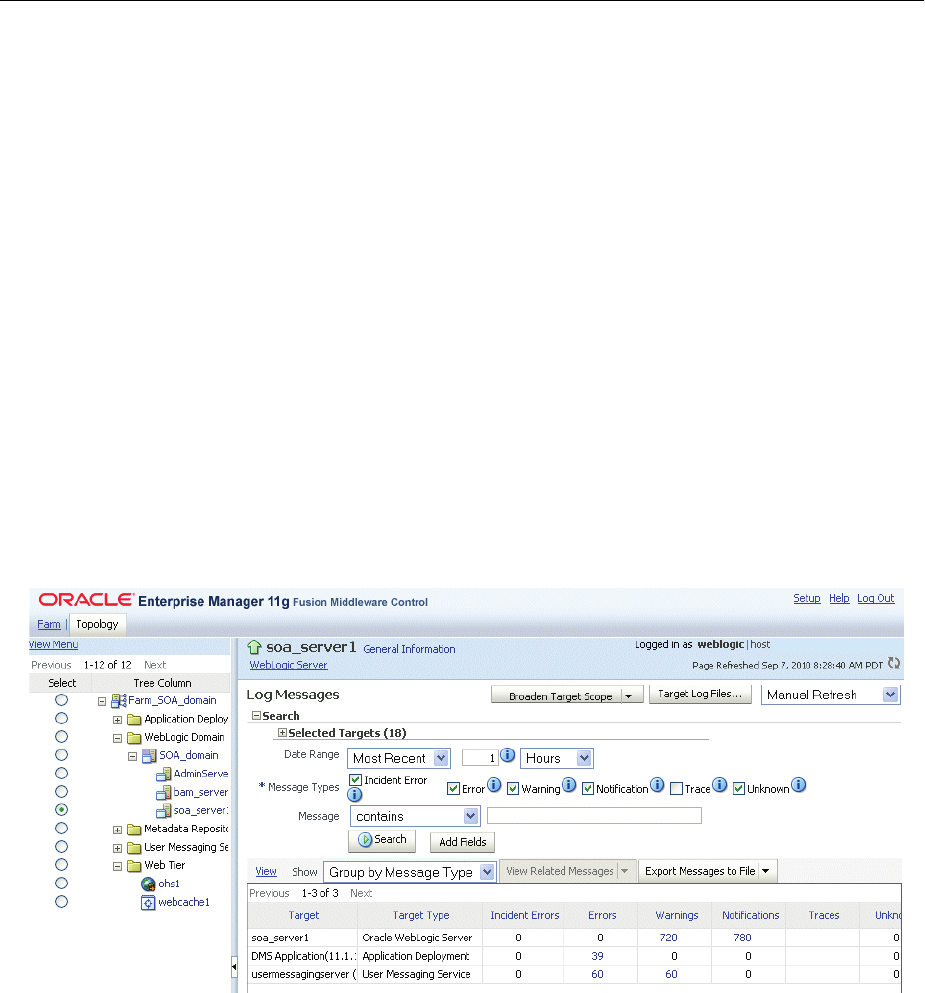Open Broaden Target Scope dropdown arrow

(629, 696)
